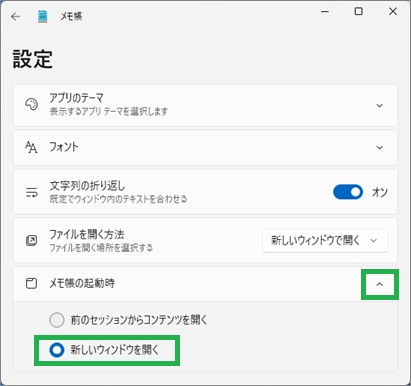411x386 pixels.
Task: Minimize the メモ帳 settings window
Action: tap(325, 12)
